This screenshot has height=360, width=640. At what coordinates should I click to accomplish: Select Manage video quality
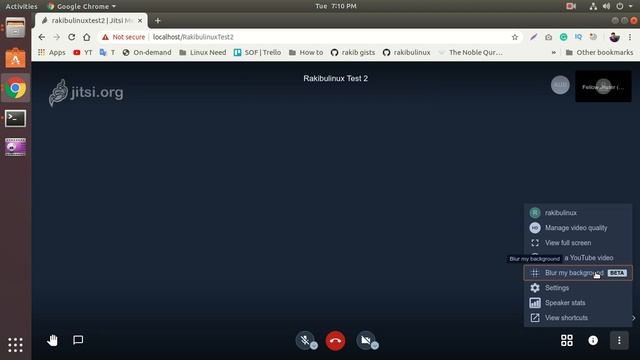pyautogui.click(x=578, y=228)
